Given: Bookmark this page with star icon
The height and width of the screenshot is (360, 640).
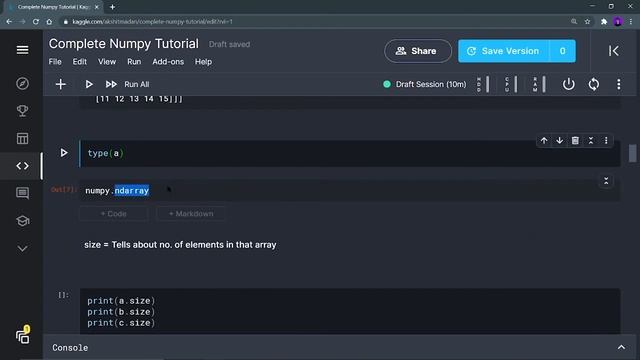Looking at the screenshot, I should [x=587, y=21].
